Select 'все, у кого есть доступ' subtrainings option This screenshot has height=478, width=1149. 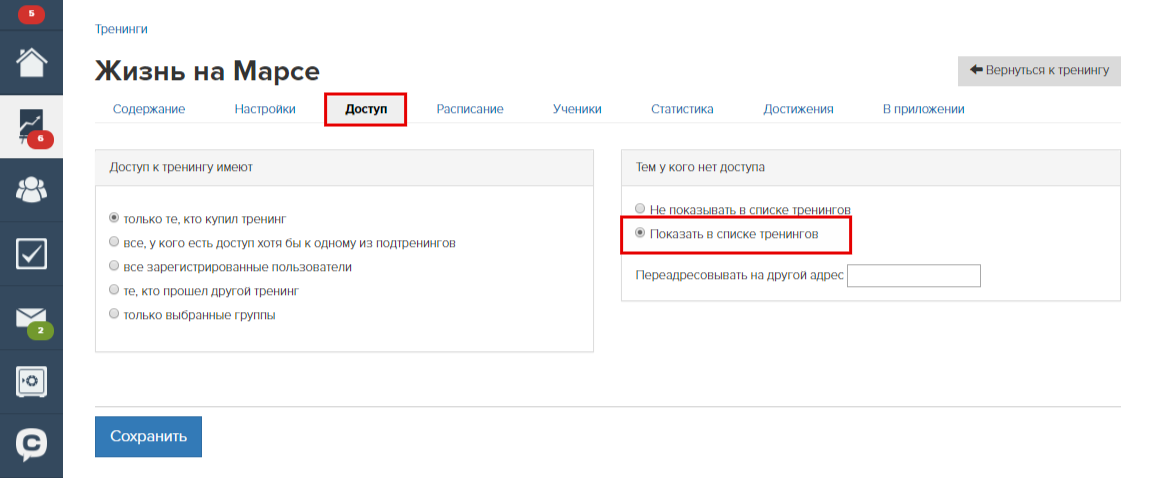pyautogui.click(x=114, y=242)
